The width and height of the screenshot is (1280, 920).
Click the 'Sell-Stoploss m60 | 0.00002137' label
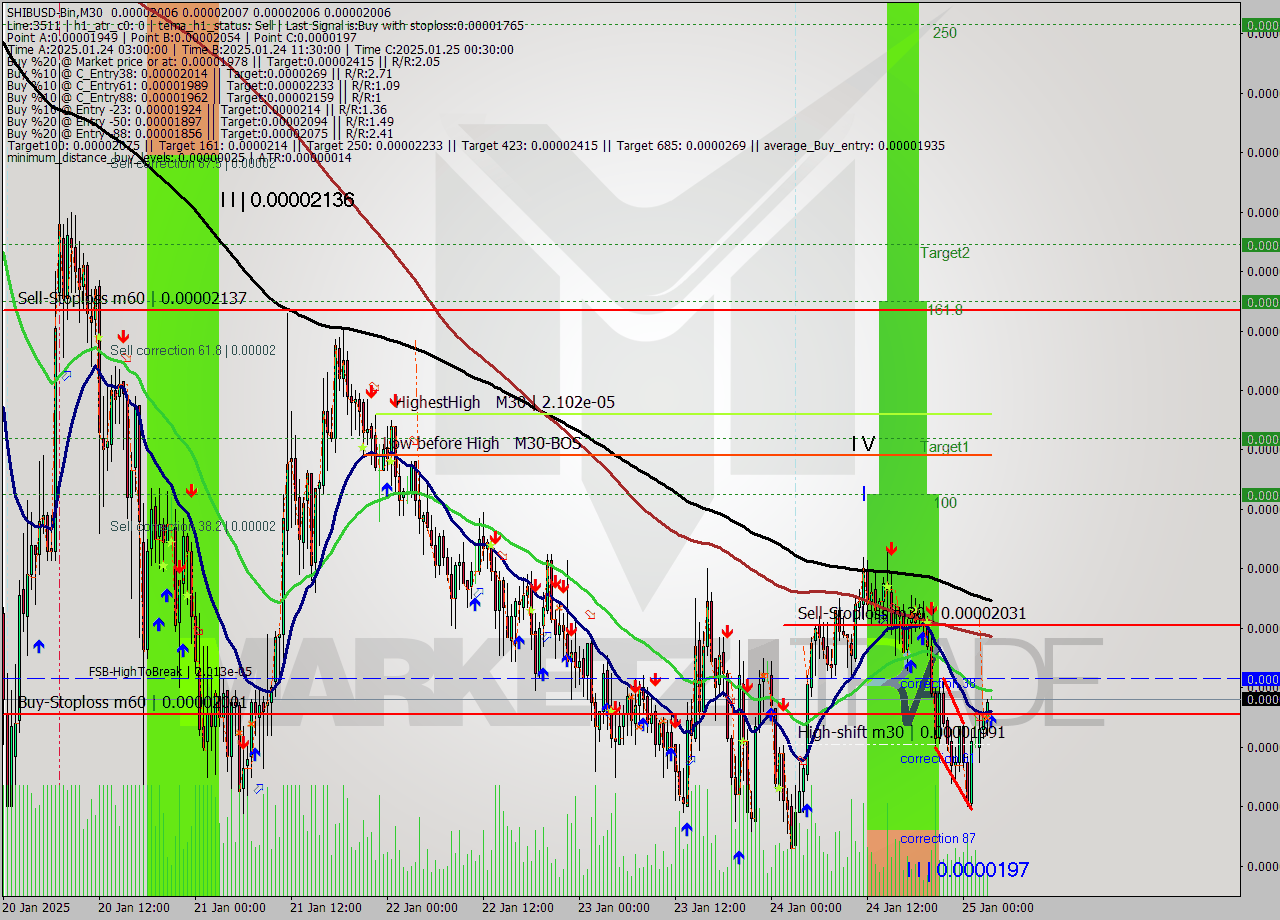[132, 298]
